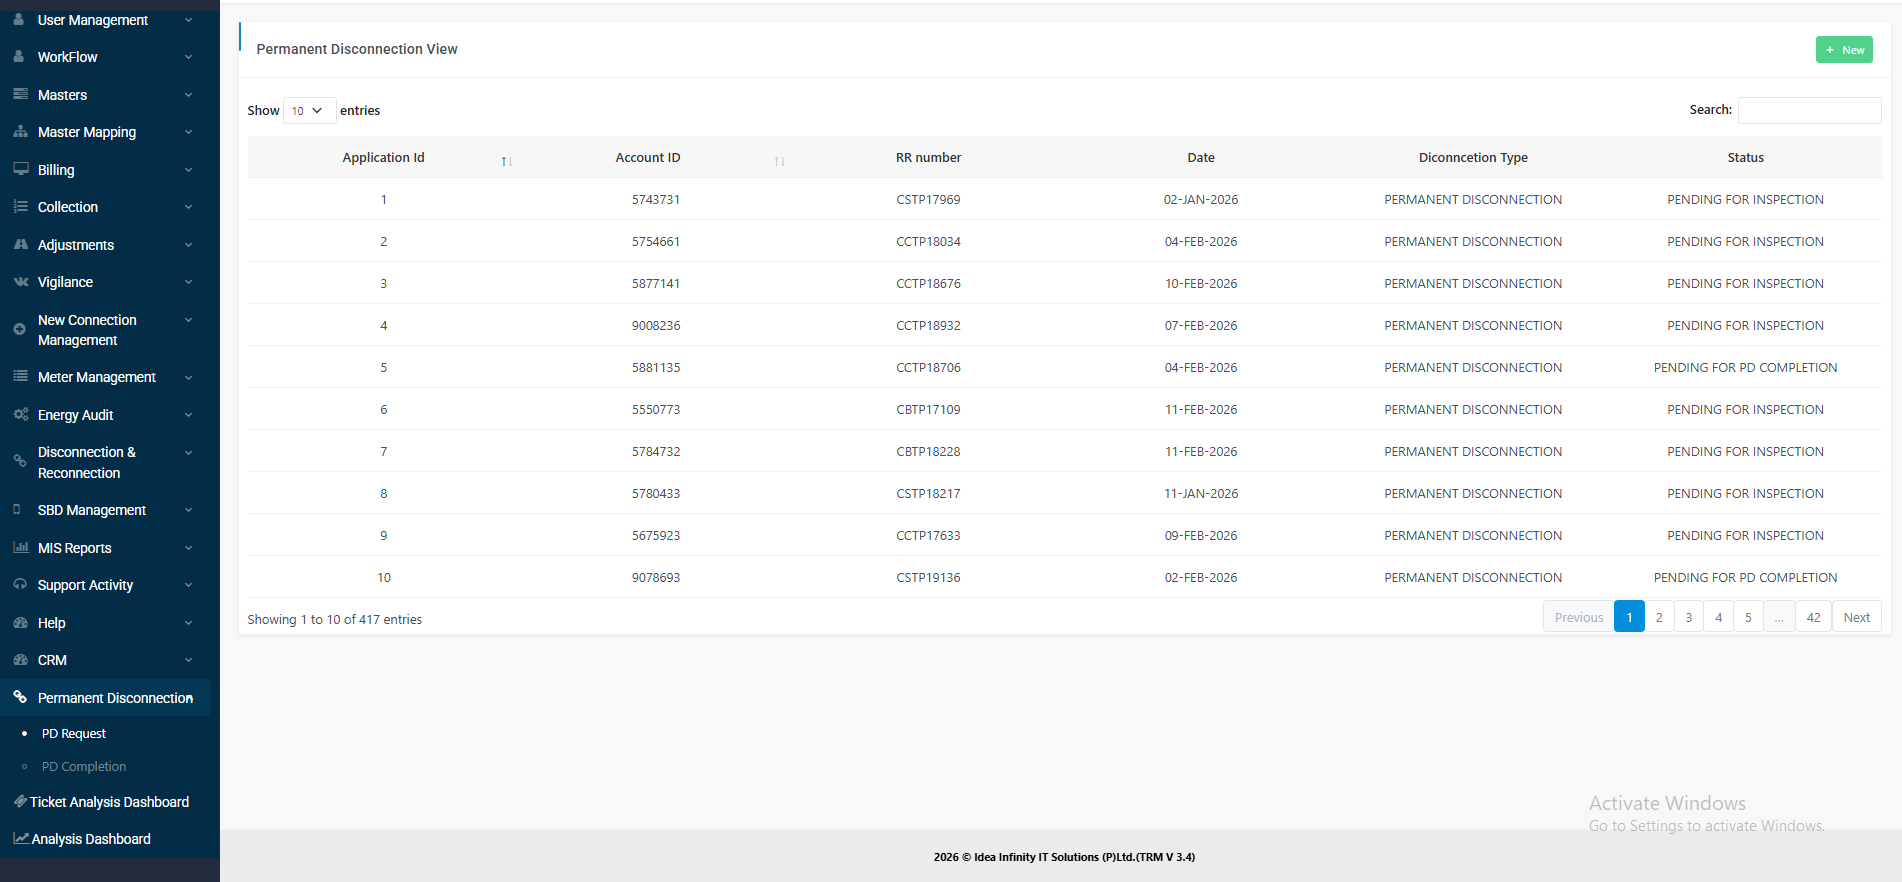Click into the Search input field

1809,110
